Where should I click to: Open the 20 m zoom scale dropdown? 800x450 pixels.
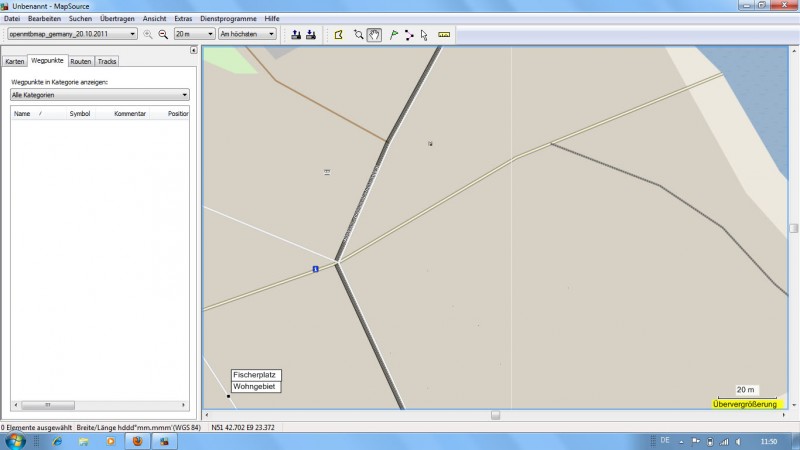point(194,34)
